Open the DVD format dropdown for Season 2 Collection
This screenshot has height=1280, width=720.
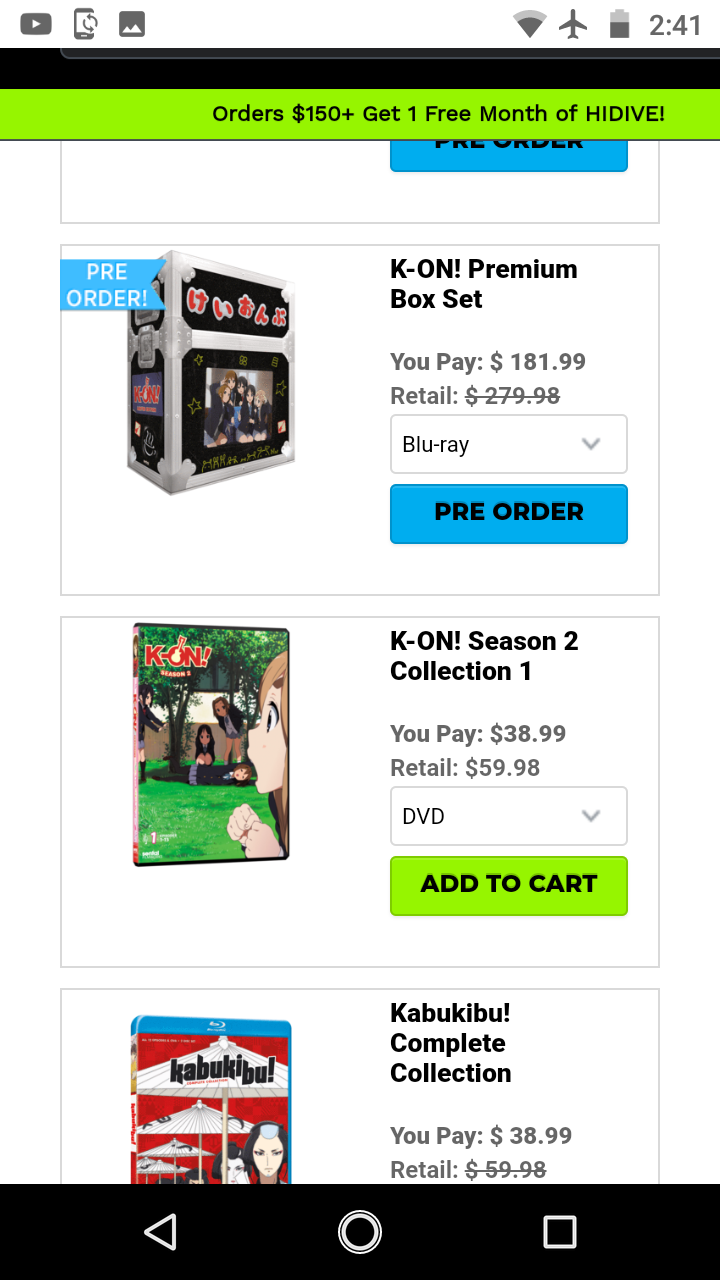(509, 816)
